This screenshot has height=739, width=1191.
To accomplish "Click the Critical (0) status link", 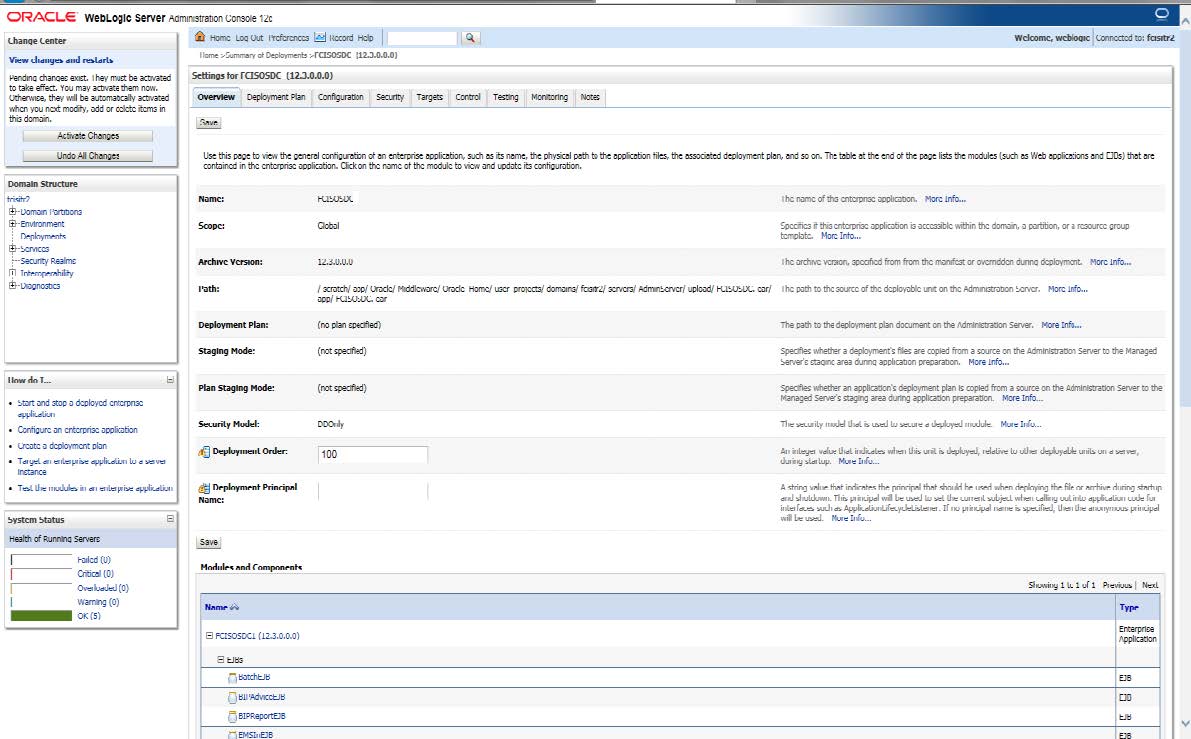I will (x=95, y=574).
